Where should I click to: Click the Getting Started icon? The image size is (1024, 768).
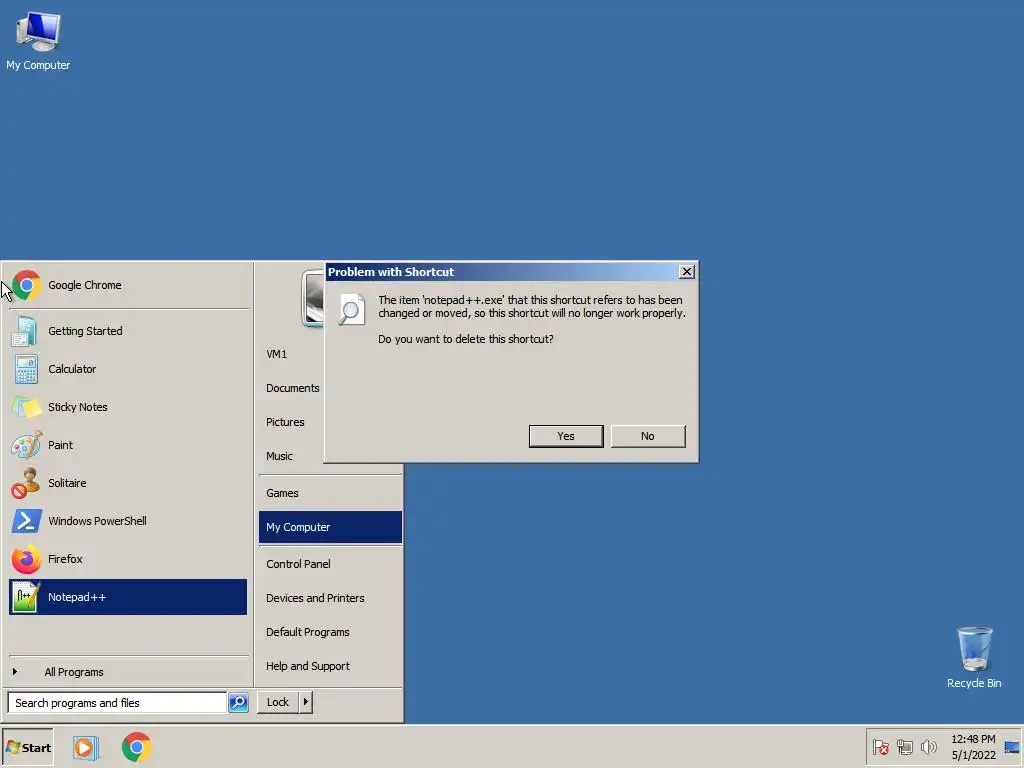26,331
